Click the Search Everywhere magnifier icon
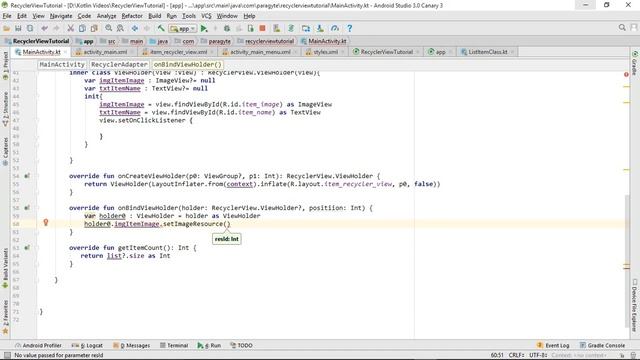Image resolution: width=640 pixels, height=360 pixels. [x=622, y=27]
